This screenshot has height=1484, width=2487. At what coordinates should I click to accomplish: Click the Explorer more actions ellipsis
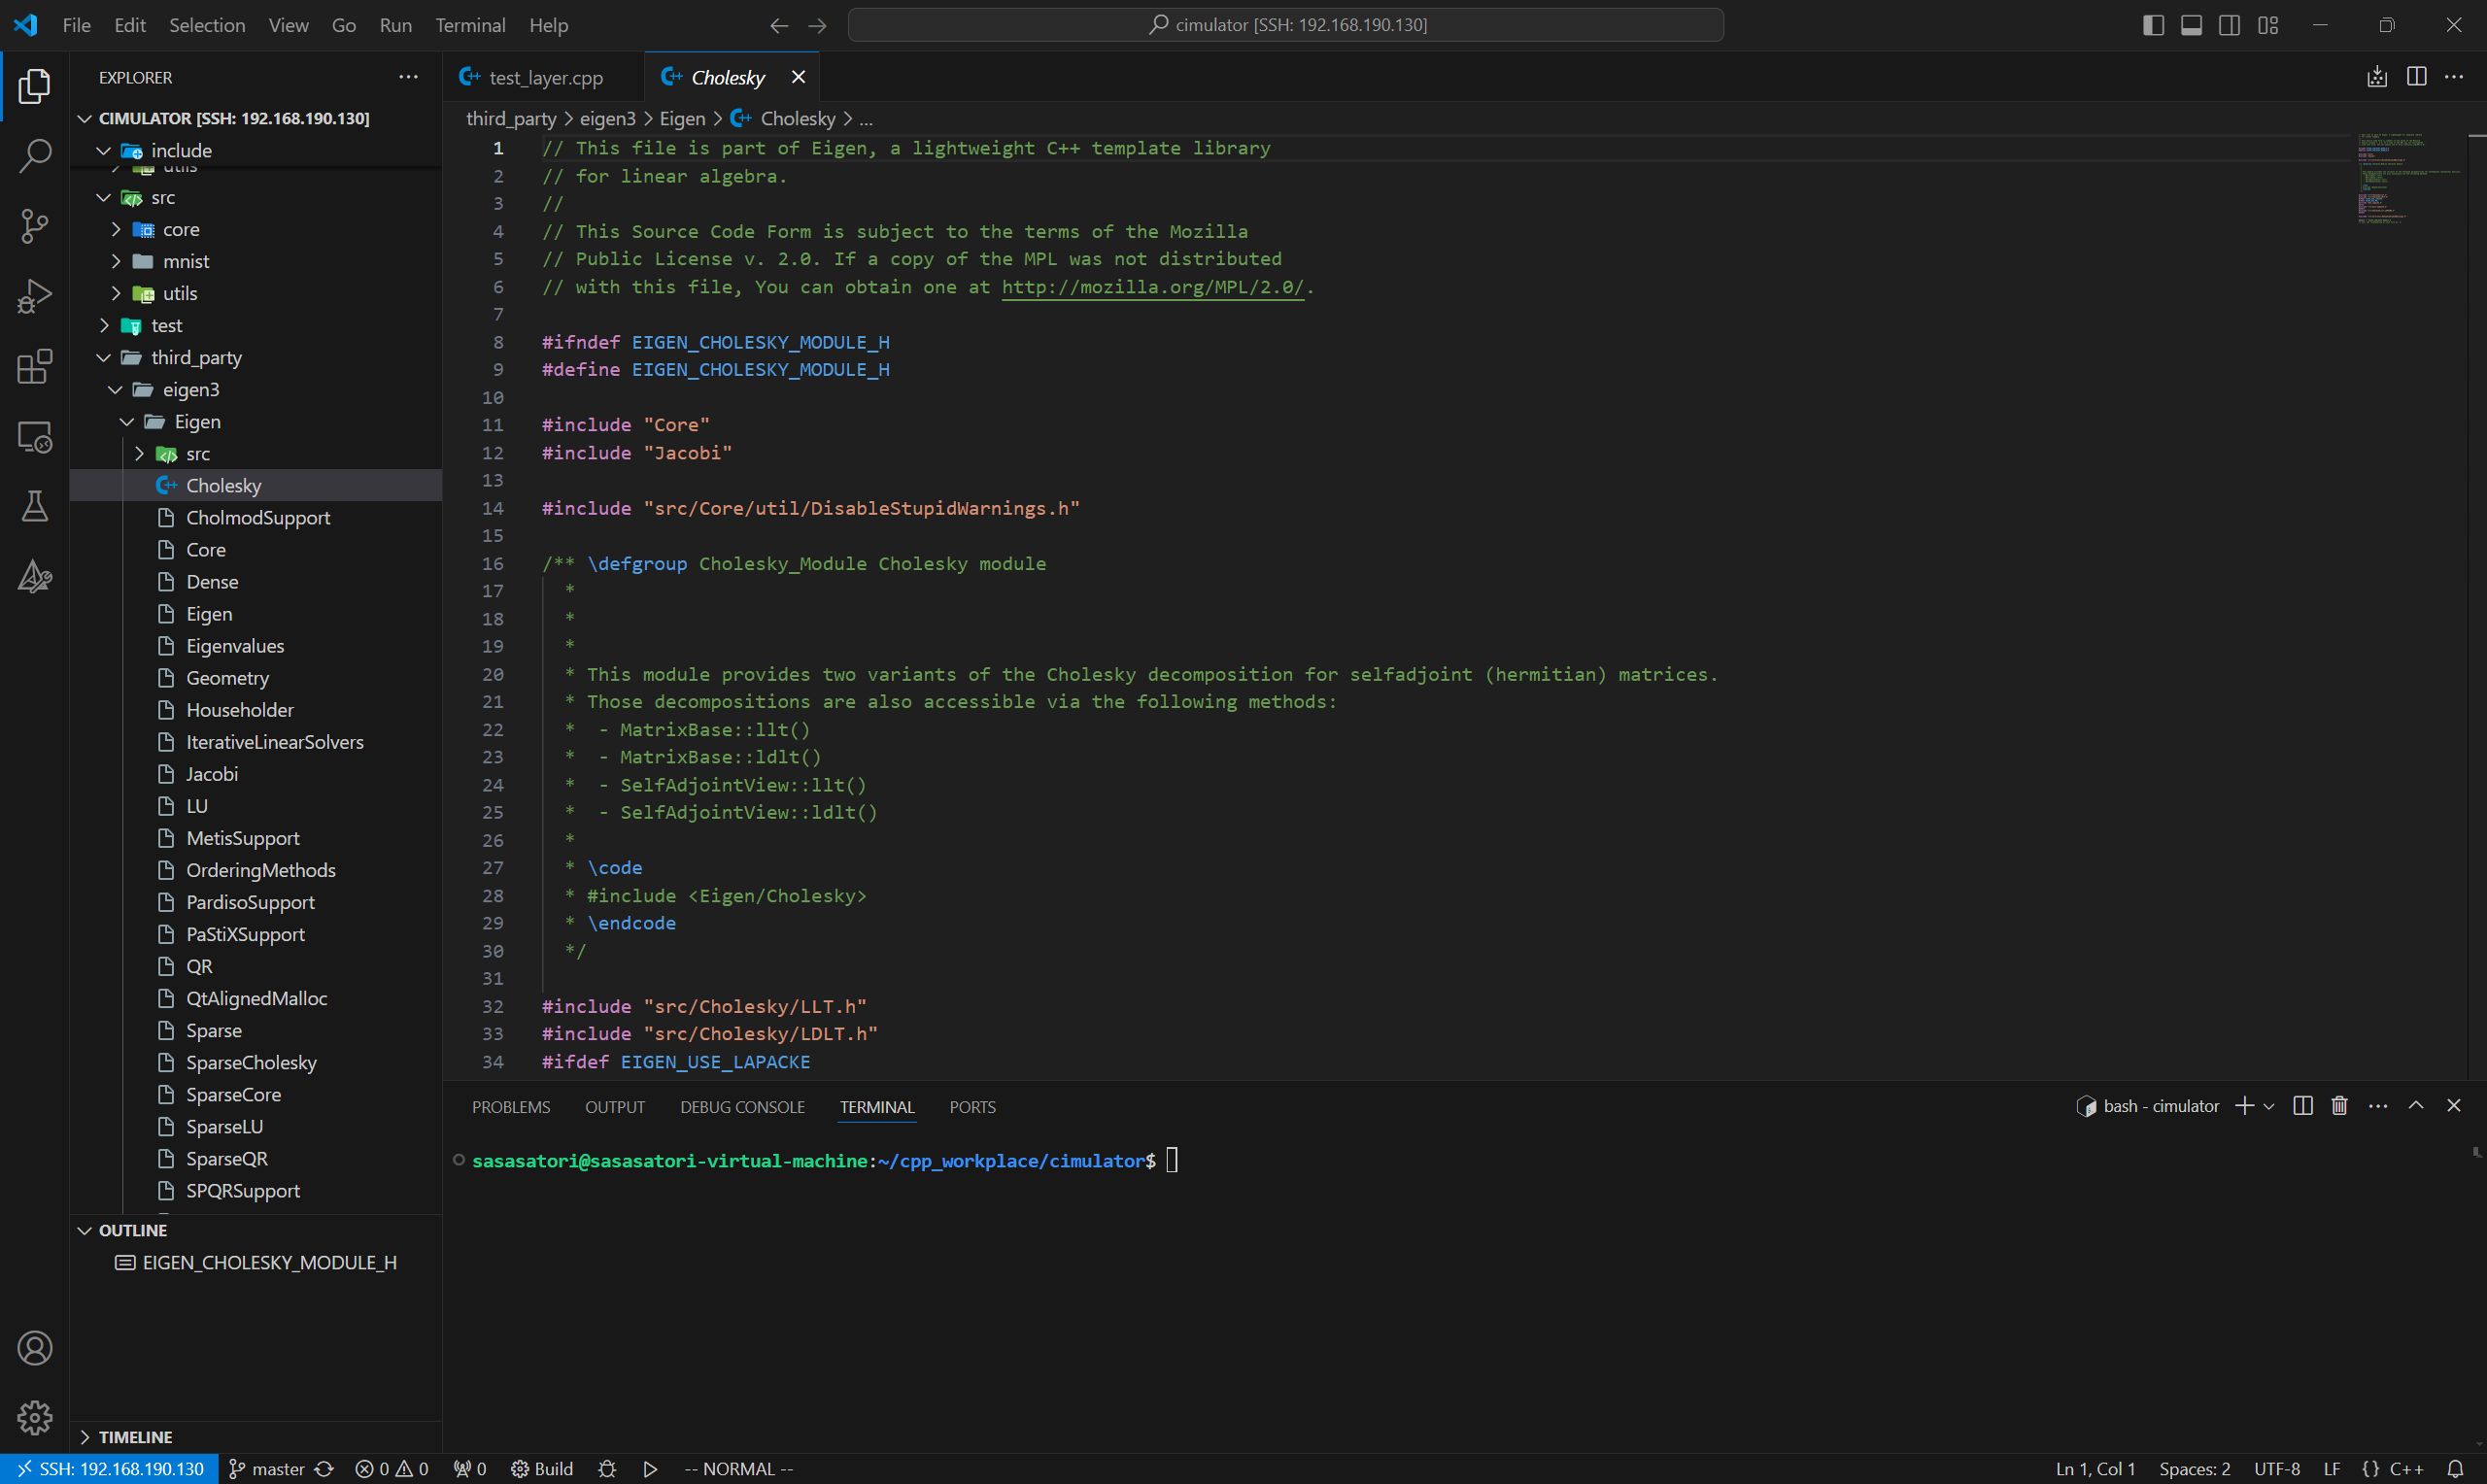pos(408,77)
